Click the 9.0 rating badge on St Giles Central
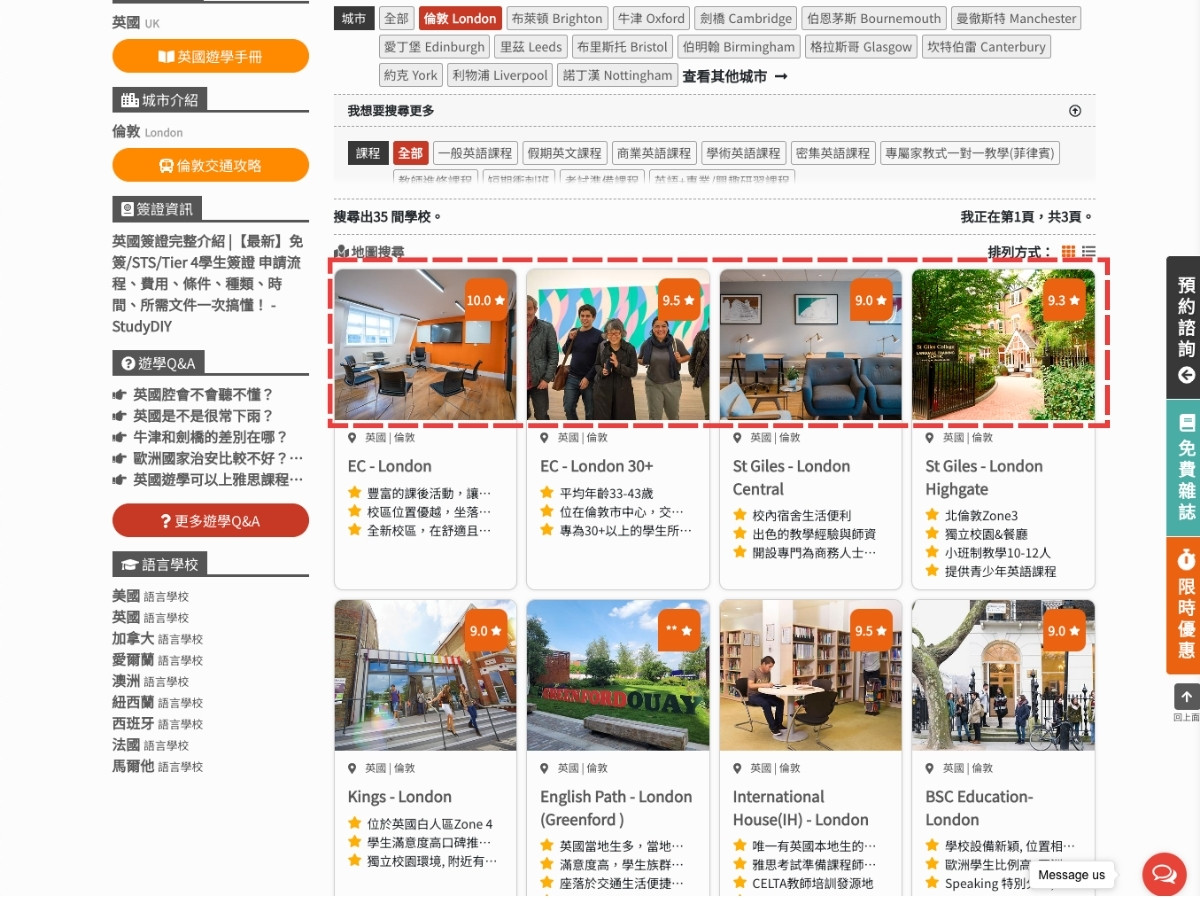 tap(871, 300)
